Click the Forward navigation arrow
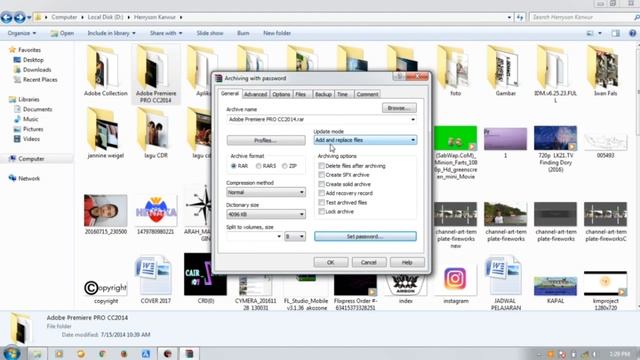The height and width of the screenshot is (360, 640). tap(20, 17)
